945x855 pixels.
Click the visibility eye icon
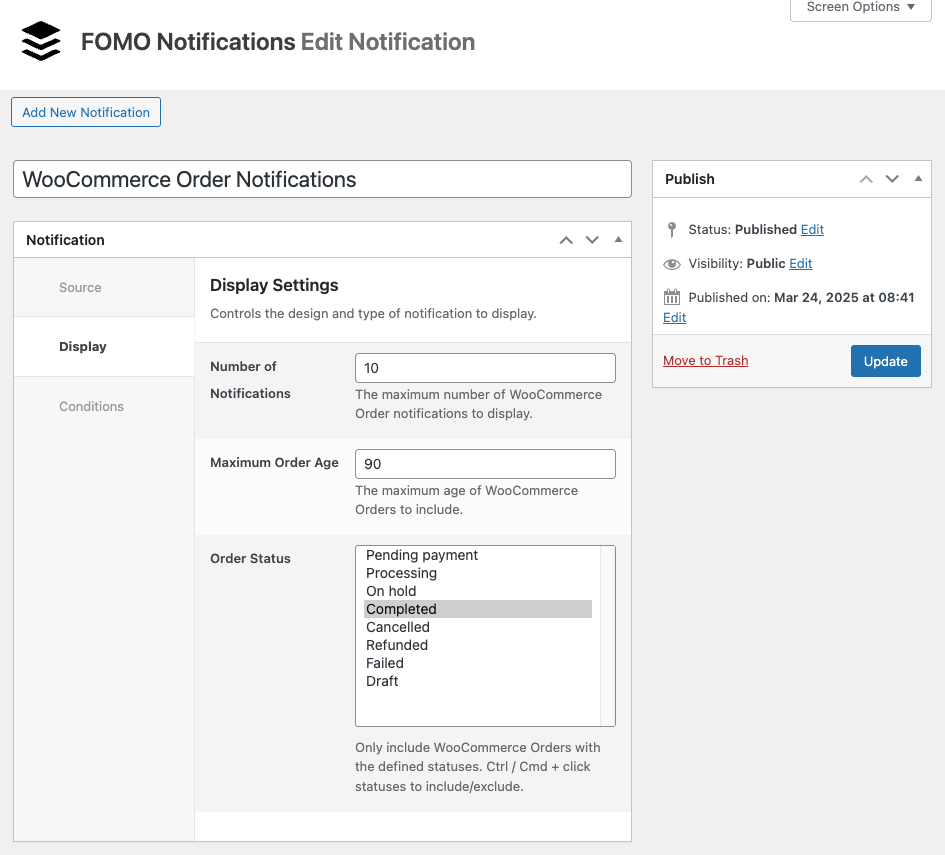[x=672, y=264]
